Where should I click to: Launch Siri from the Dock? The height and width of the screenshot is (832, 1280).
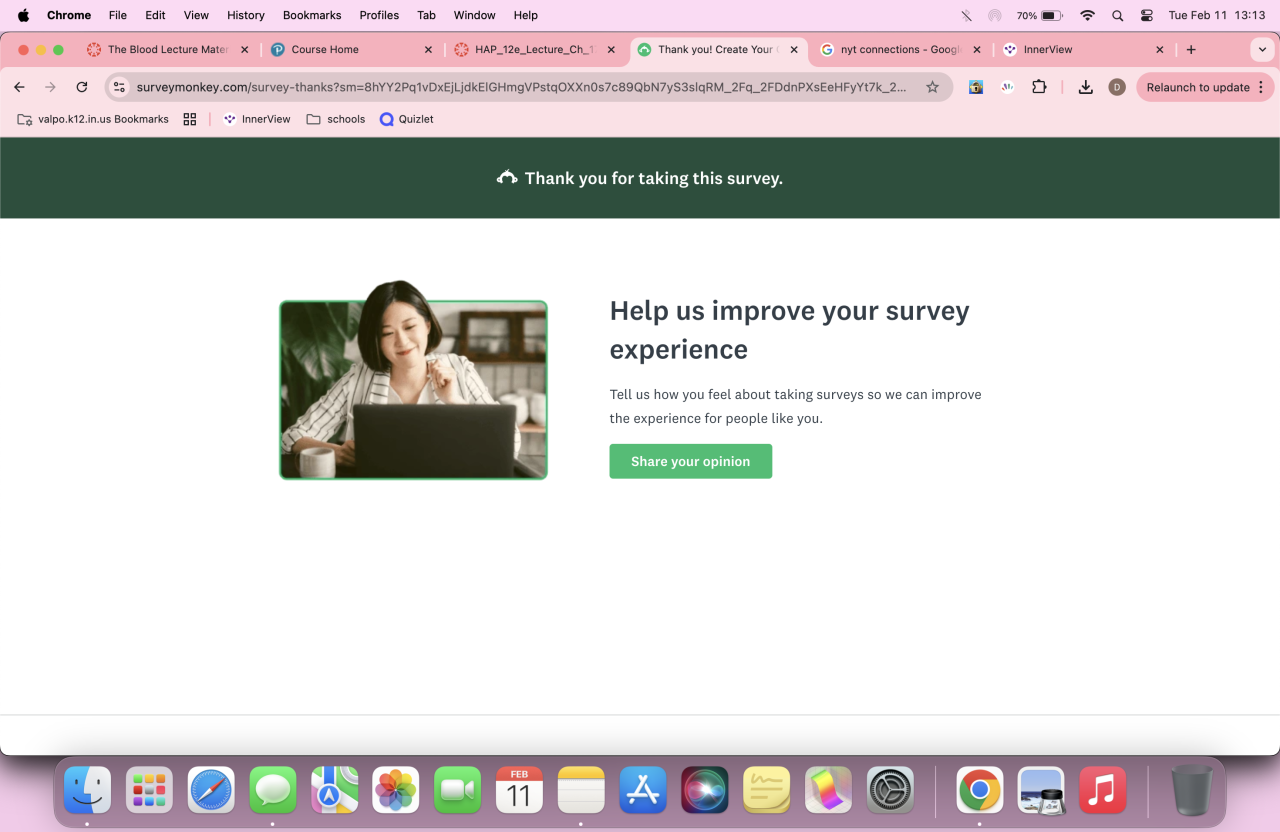[x=704, y=791]
